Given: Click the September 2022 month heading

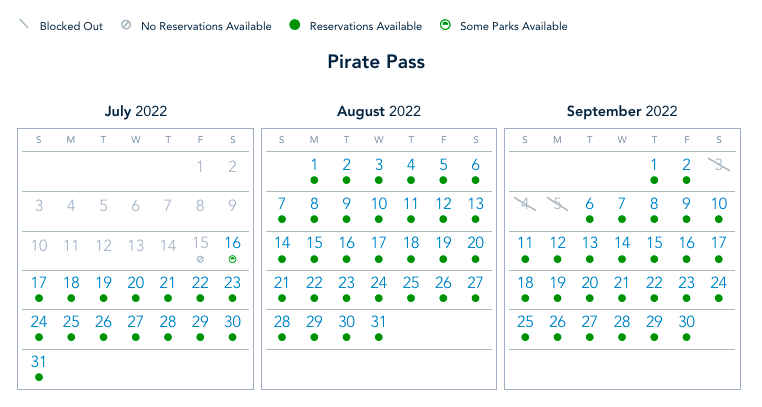Looking at the screenshot, I should [x=622, y=111].
